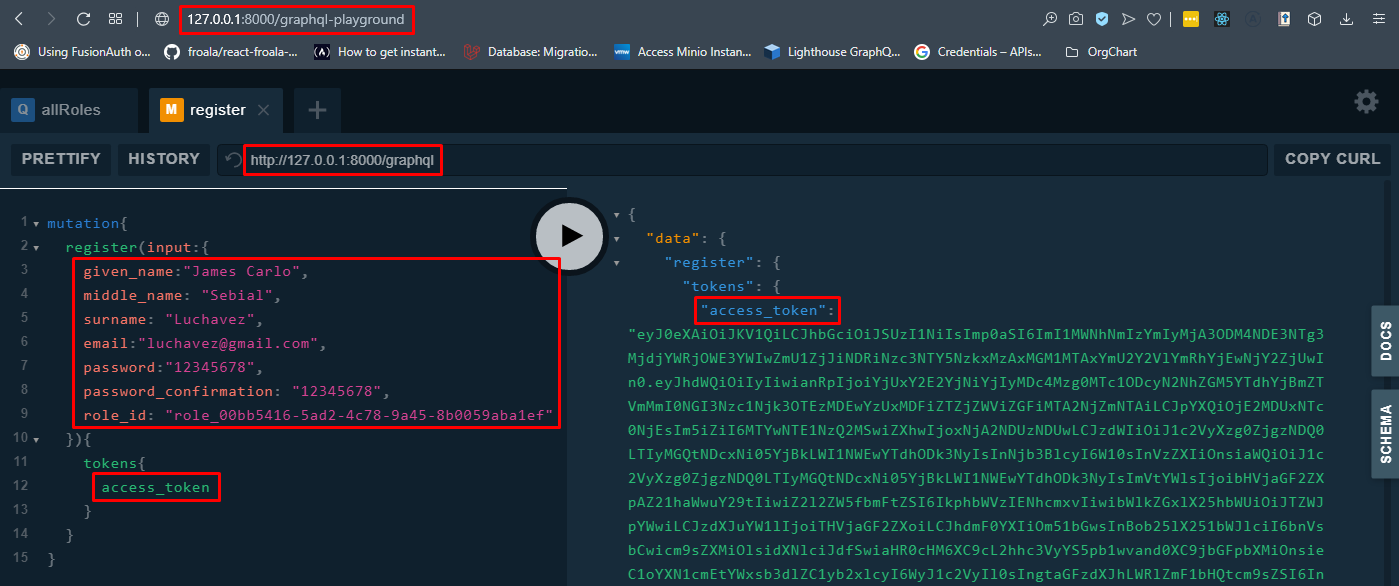
Task: Add a new tab with the plus icon
Action: pos(317,110)
